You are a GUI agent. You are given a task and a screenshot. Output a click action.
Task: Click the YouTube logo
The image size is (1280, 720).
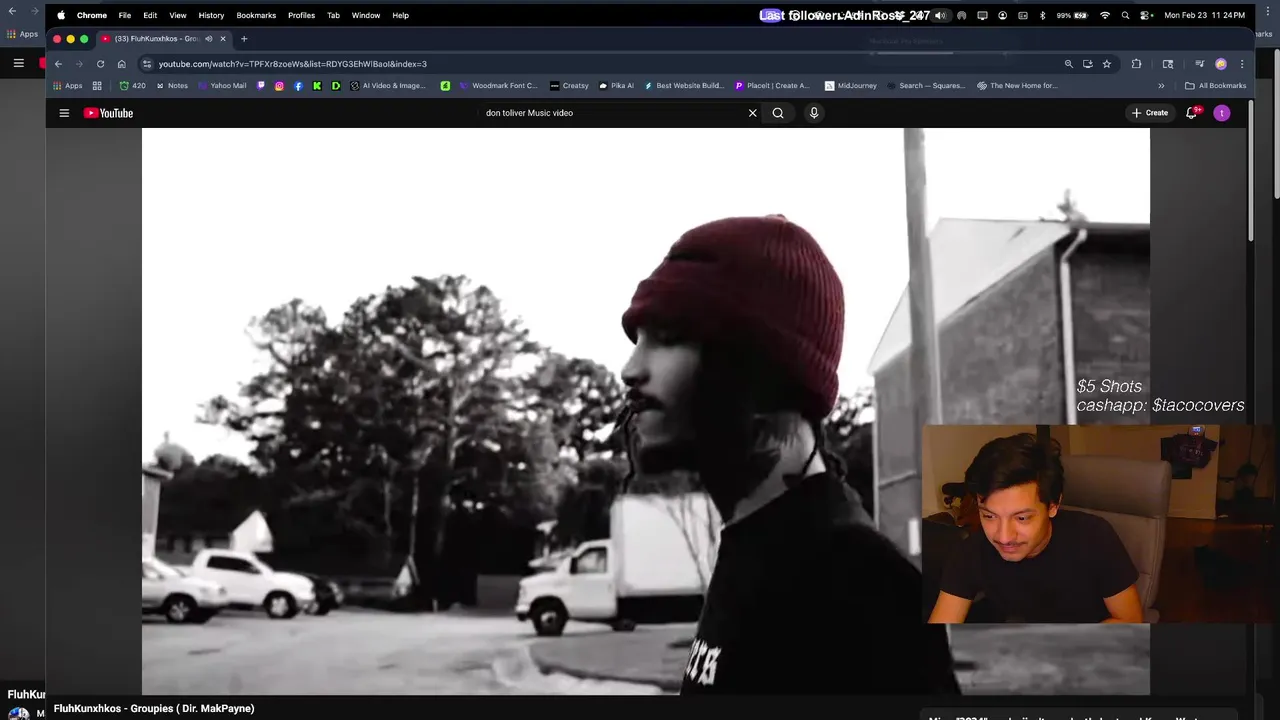point(108,113)
